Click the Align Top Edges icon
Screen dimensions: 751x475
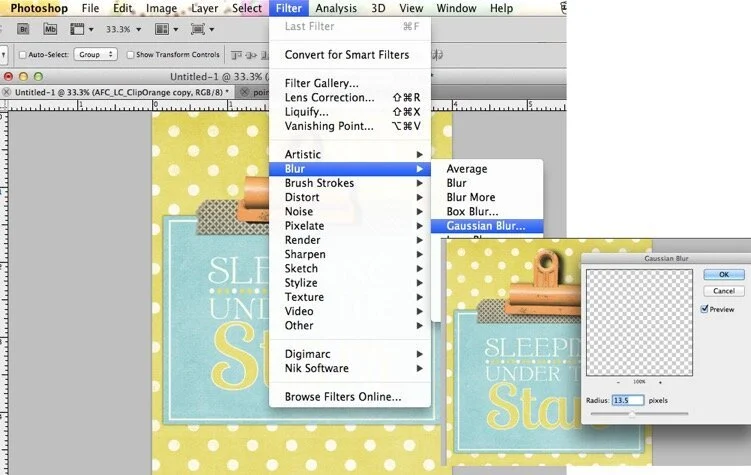(236, 55)
